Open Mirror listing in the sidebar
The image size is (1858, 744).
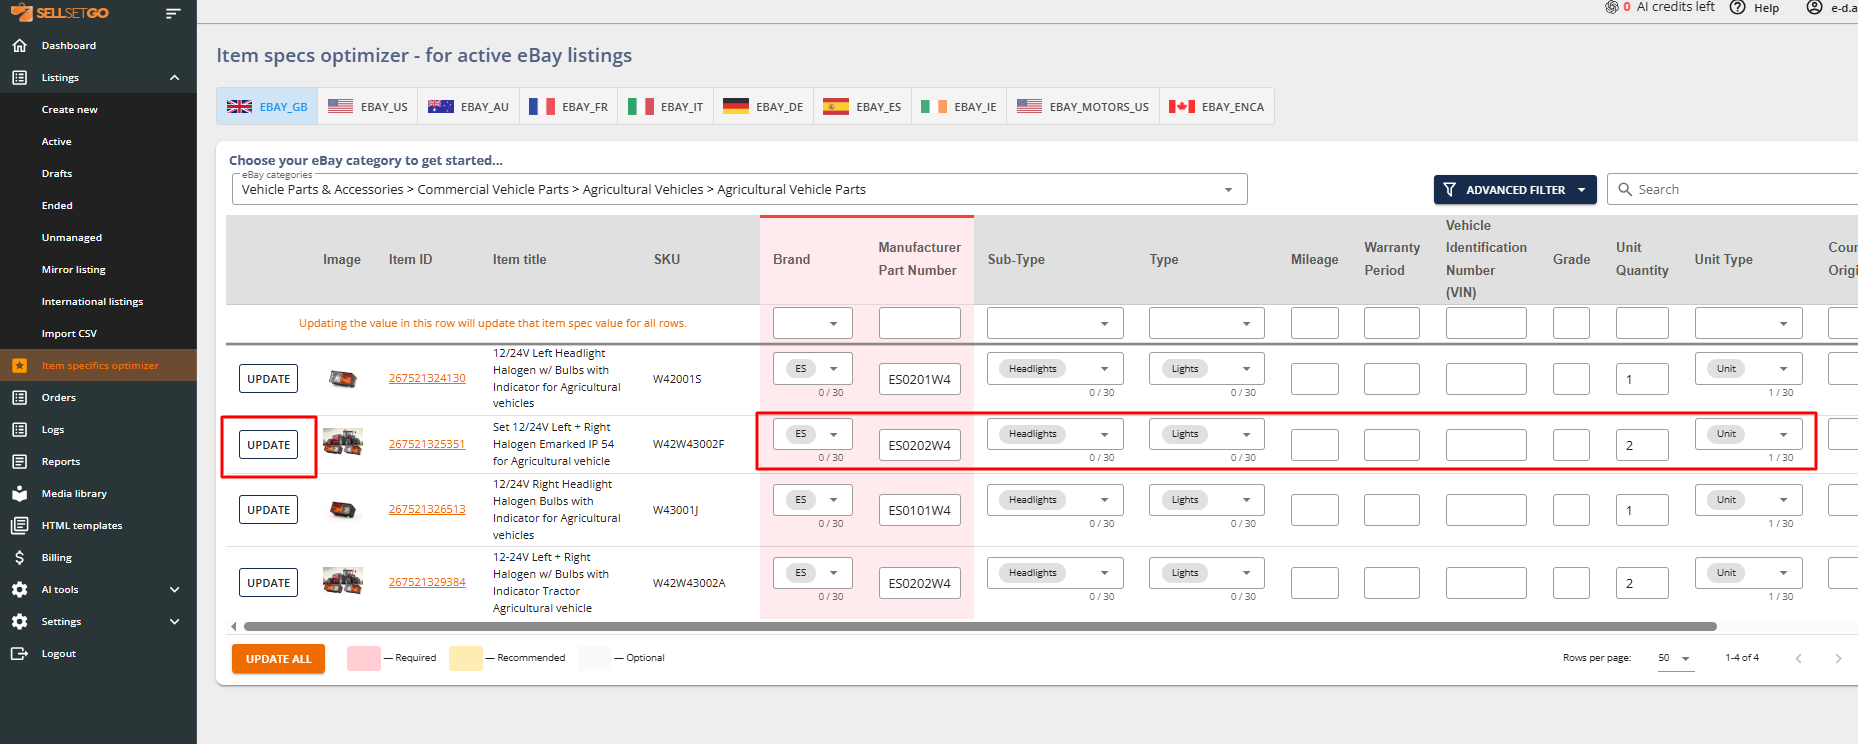(73, 270)
